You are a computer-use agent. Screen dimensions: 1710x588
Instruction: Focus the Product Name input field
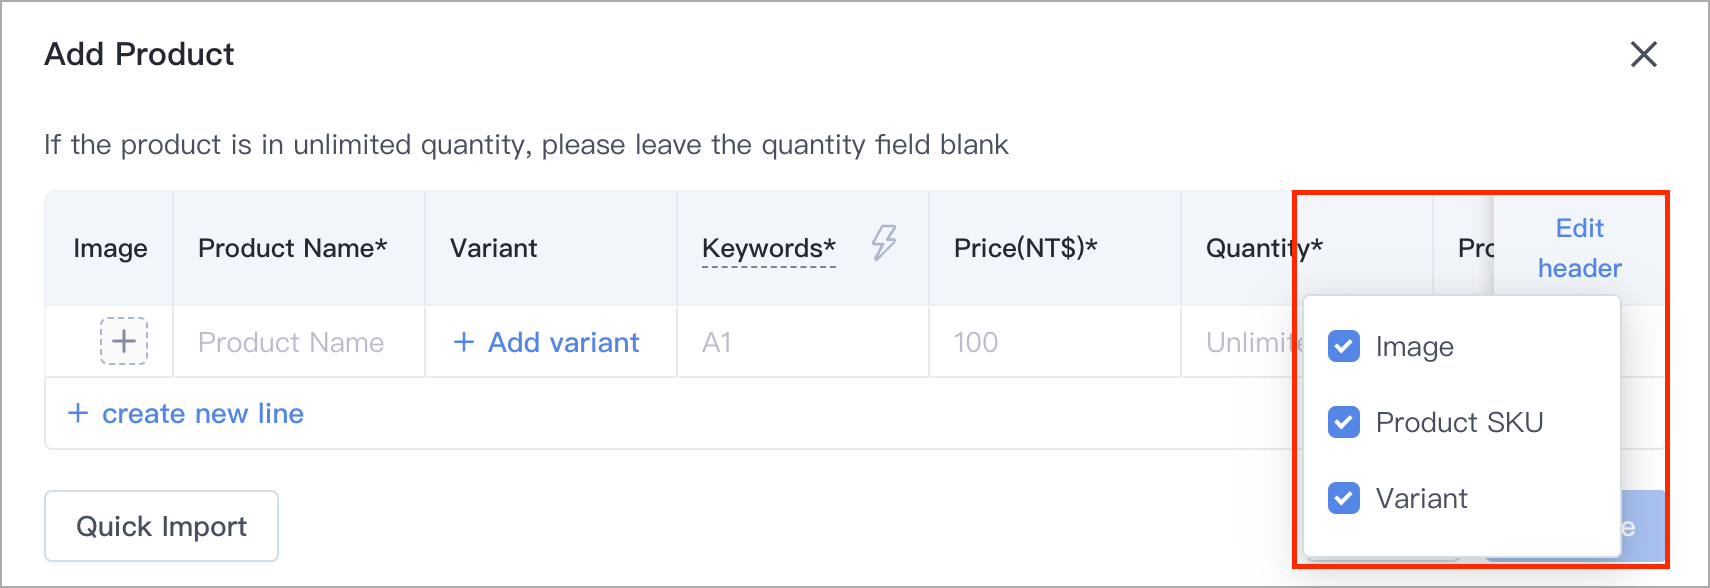point(299,342)
